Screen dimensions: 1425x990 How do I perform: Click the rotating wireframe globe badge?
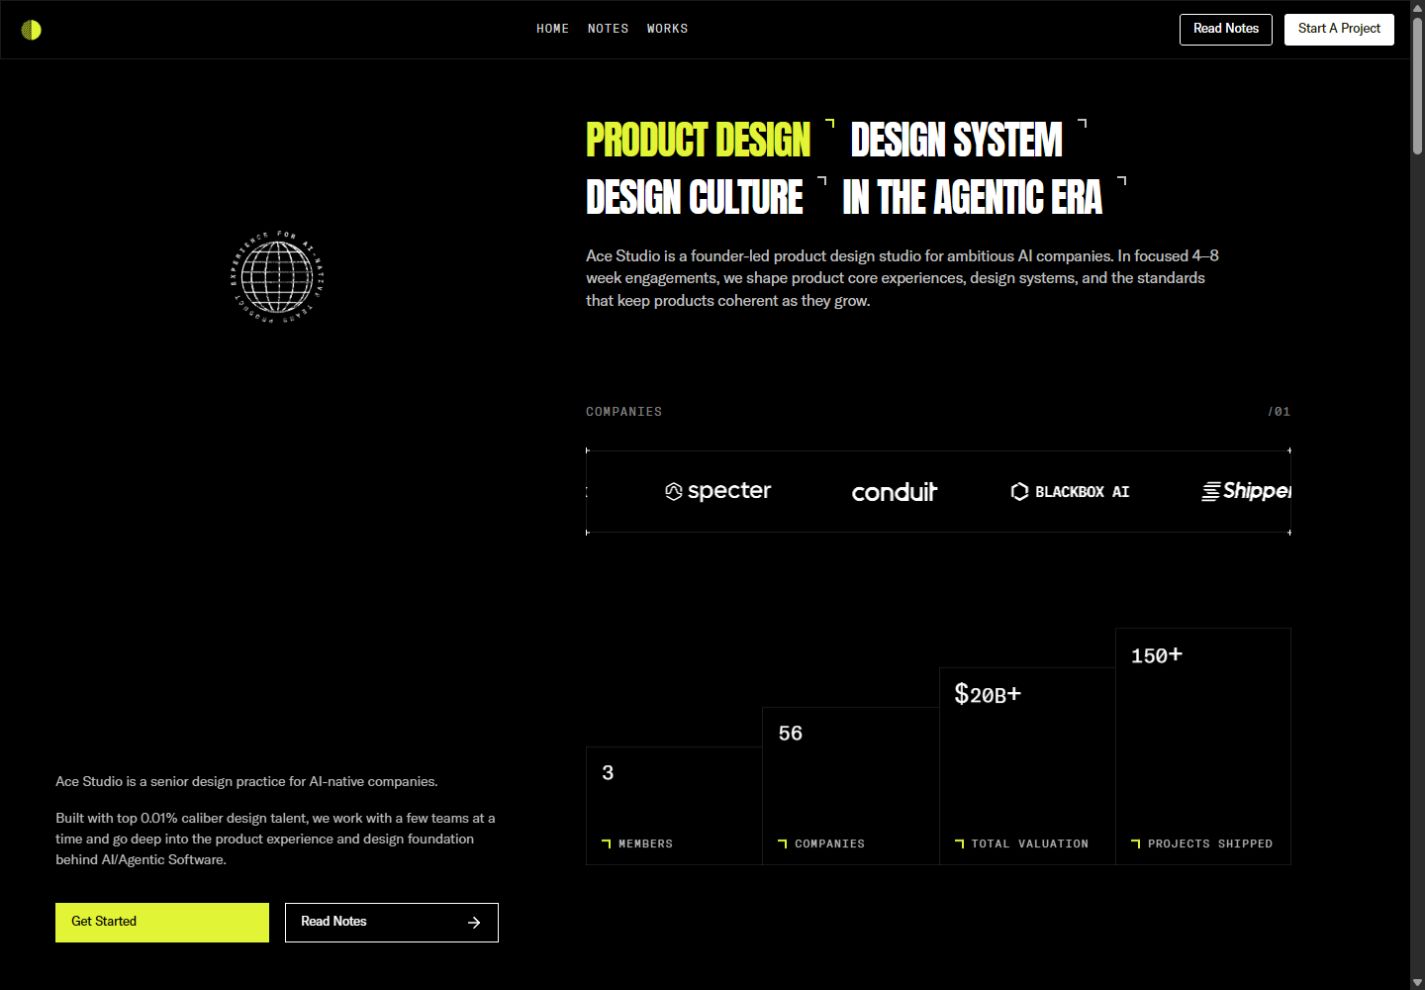tap(277, 277)
